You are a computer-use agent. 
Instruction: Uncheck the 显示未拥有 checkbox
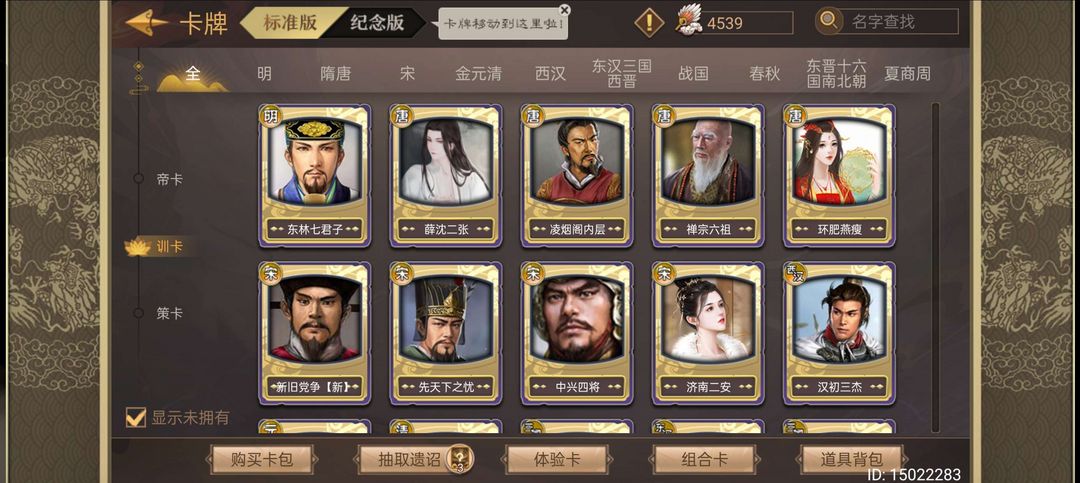click(136, 417)
